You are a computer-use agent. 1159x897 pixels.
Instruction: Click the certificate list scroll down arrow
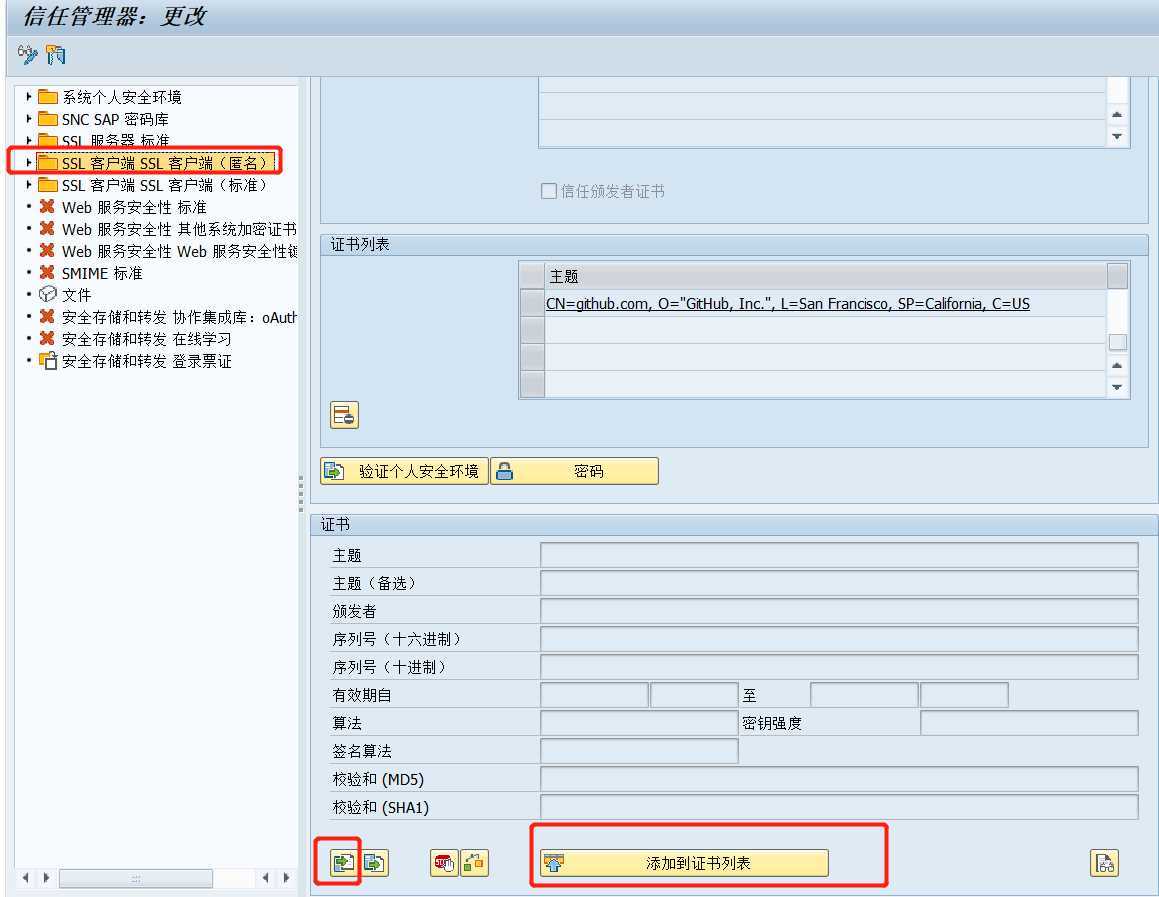click(1118, 386)
